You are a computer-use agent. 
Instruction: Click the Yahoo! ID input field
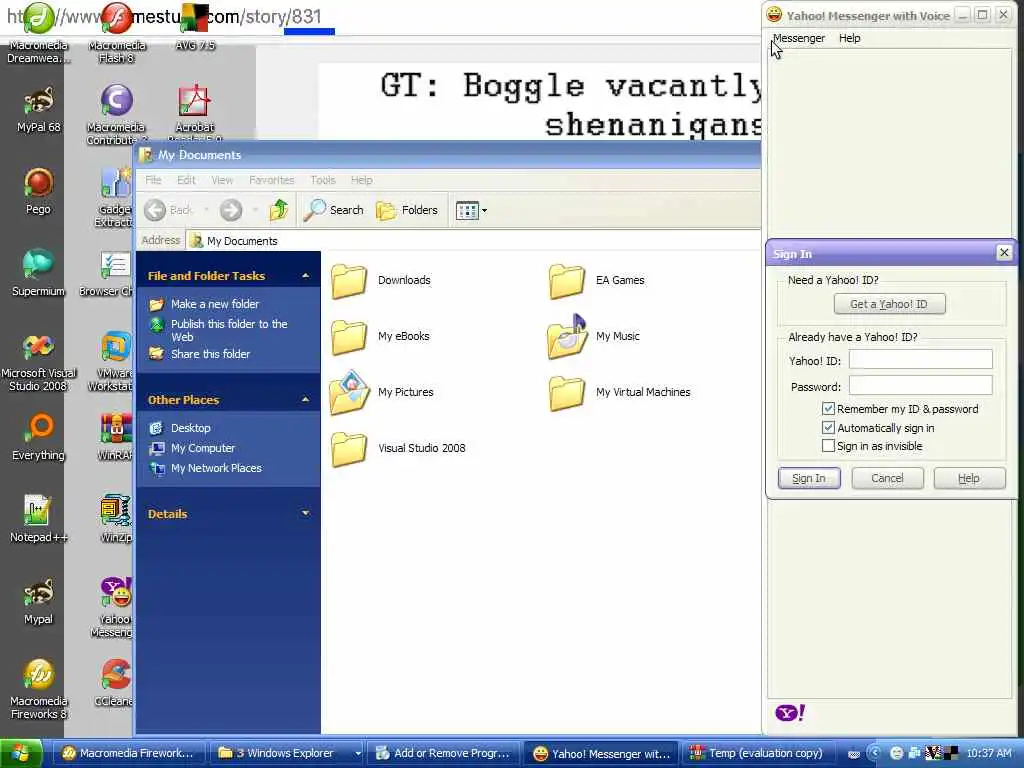(x=920, y=359)
